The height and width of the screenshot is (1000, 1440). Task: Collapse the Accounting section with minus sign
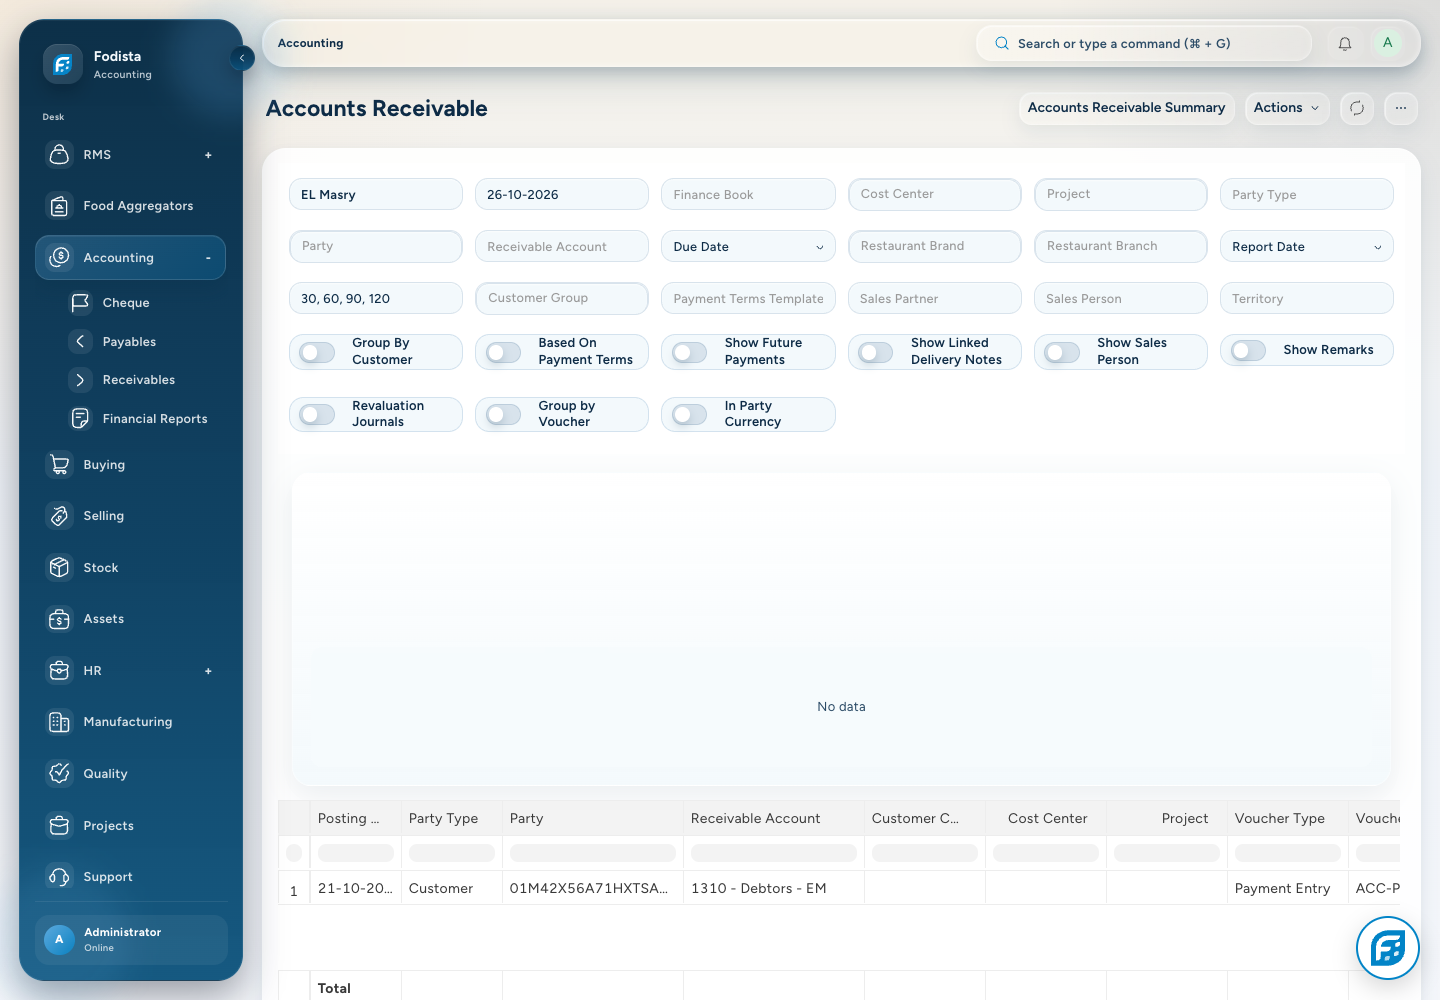pyautogui.click(x=208, y=258)
